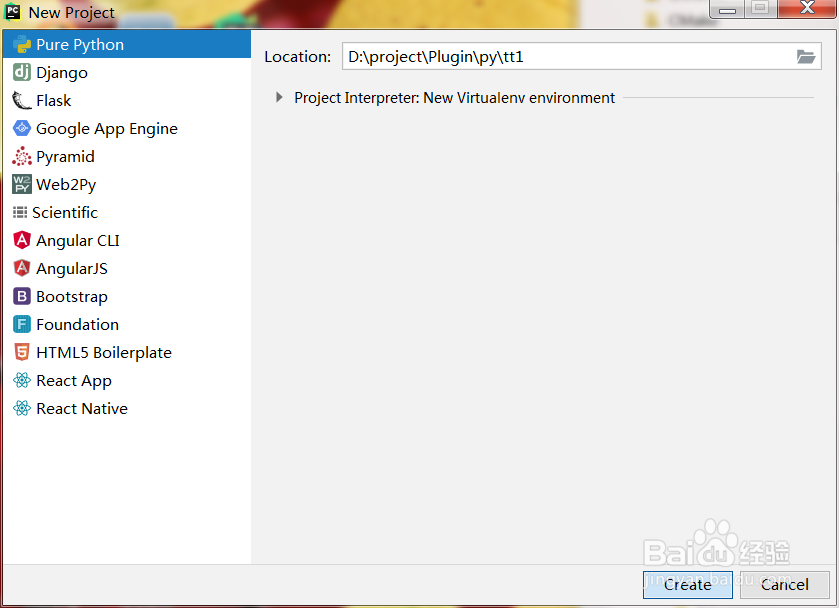839x608 pixels.
Task: Click the Pyramid project icon
Action: pyautogui.click(x=22, y=156)
